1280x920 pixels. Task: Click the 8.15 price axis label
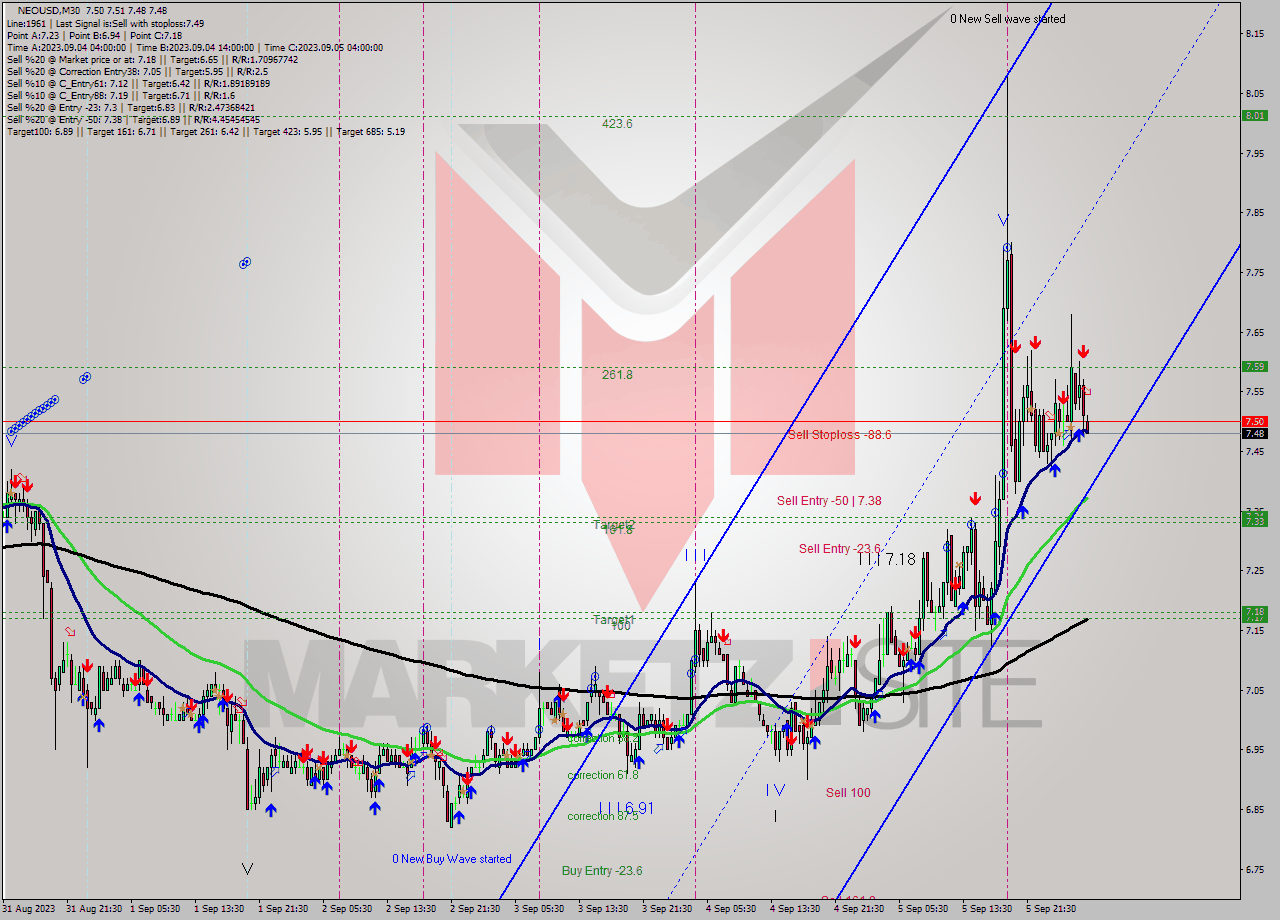(1255, 34)
